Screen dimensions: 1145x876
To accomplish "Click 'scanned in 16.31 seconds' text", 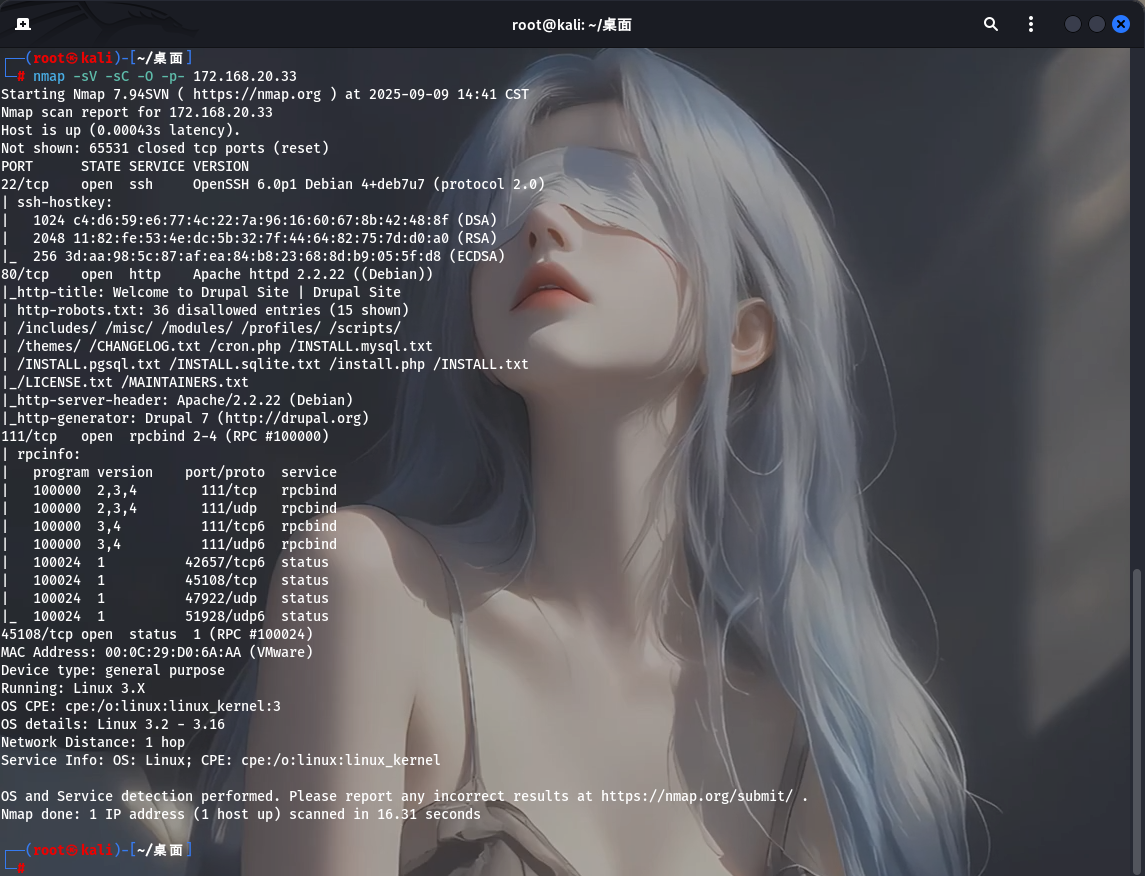I will 385,815.
